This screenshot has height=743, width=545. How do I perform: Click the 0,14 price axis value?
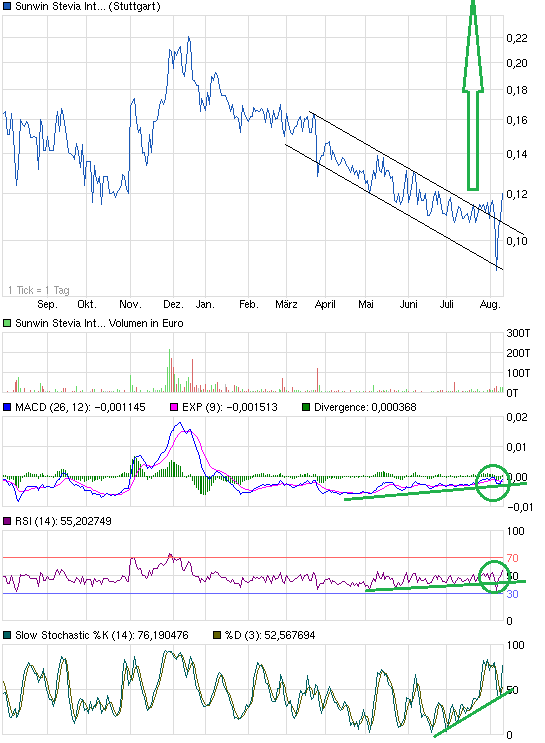pyautogui.click(x=517, y=154)
